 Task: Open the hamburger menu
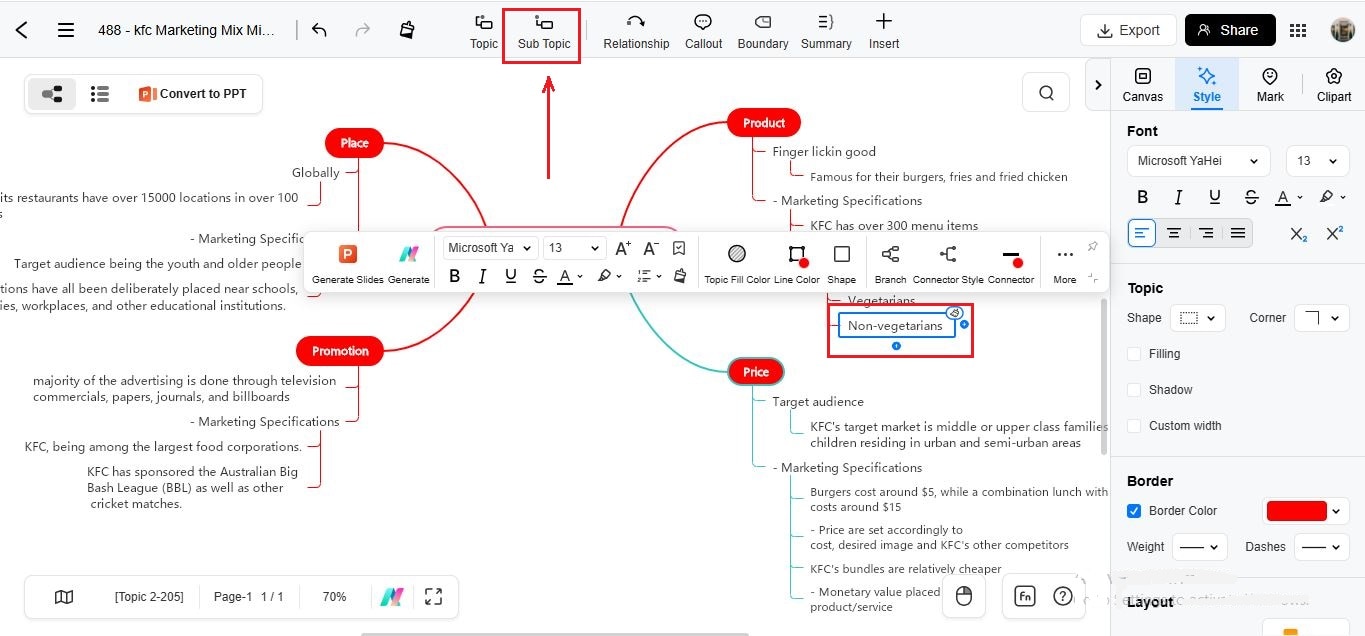point(66,30)
